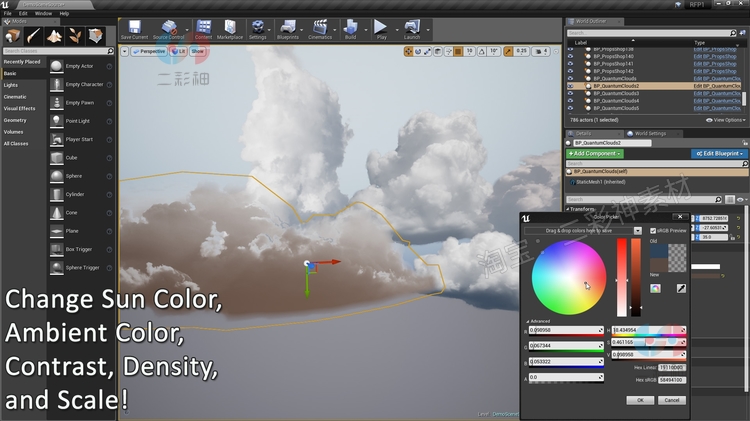Screen dimensions: 750x421
Task: Select Foliage mode icon
Action: [75, 35]
